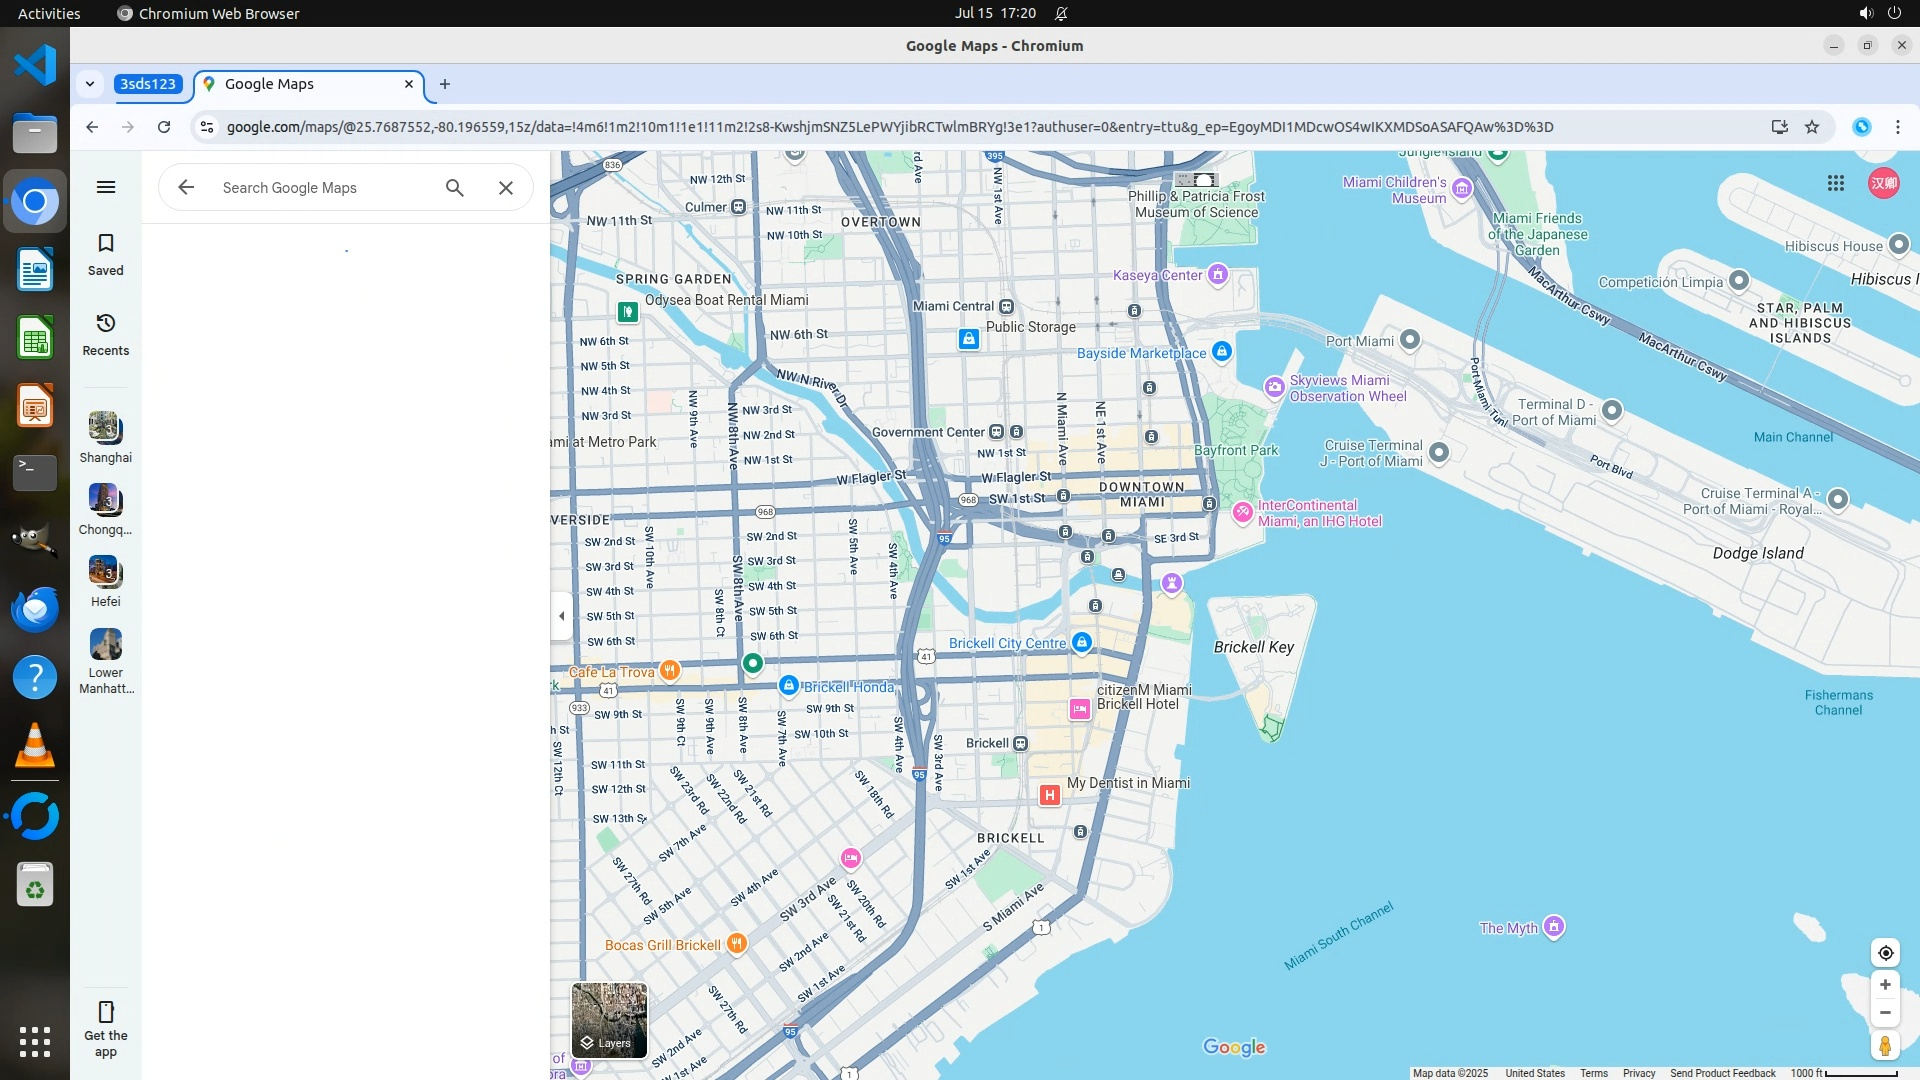Zoom out the map with the minus button
This screenshot has height=1080, width=1920.
(1885, 1013)
